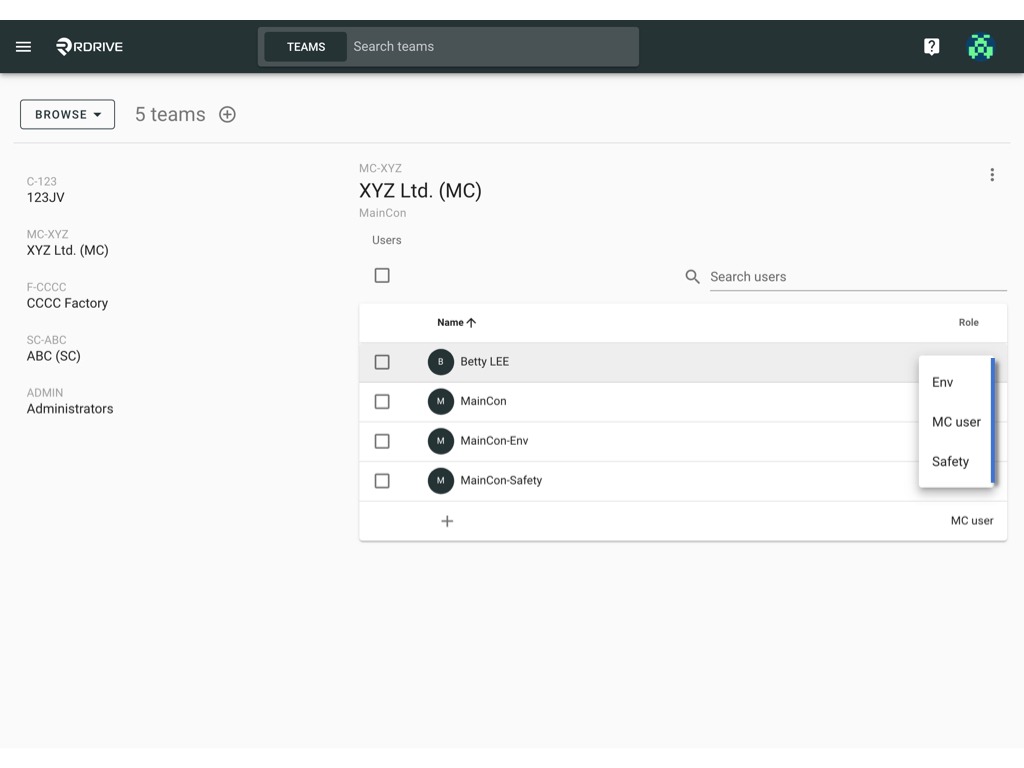Check the Betty LEE row checkbox
This screenshot has height=768, width=1024.
(x=382, y=362)
